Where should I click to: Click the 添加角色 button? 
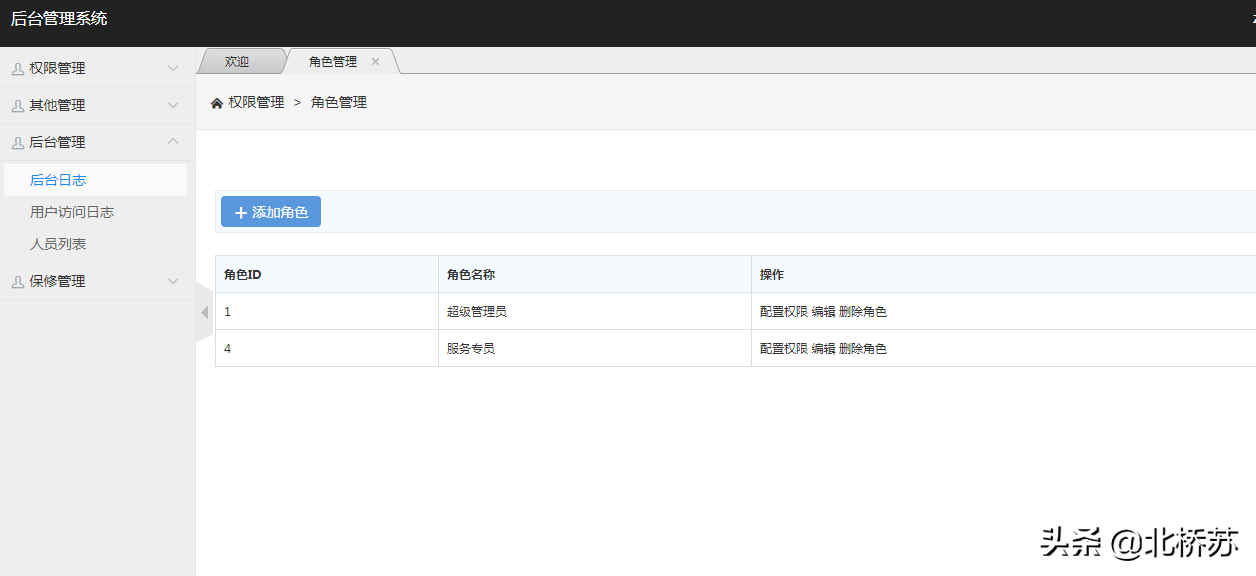(271, 212)
